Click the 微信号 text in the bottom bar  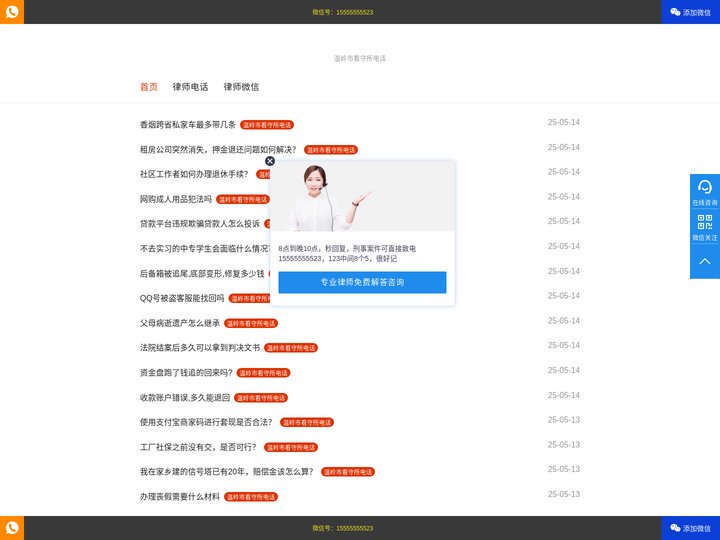point(343,528)
